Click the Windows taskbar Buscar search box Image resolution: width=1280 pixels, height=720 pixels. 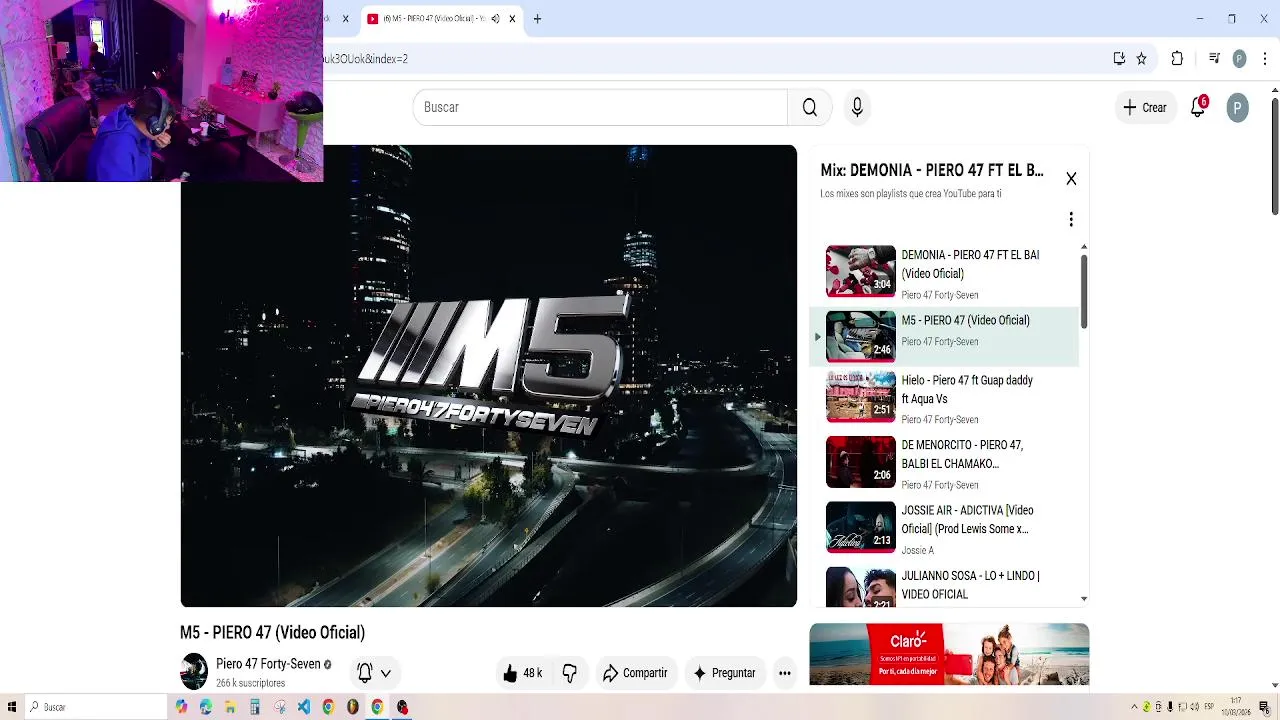click(96, 707)
